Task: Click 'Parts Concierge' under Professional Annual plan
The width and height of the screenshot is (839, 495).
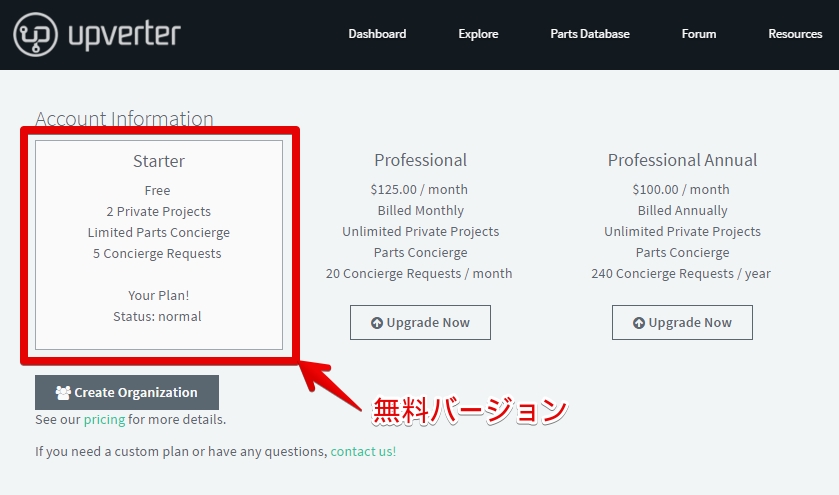Action: coord(682,253)
